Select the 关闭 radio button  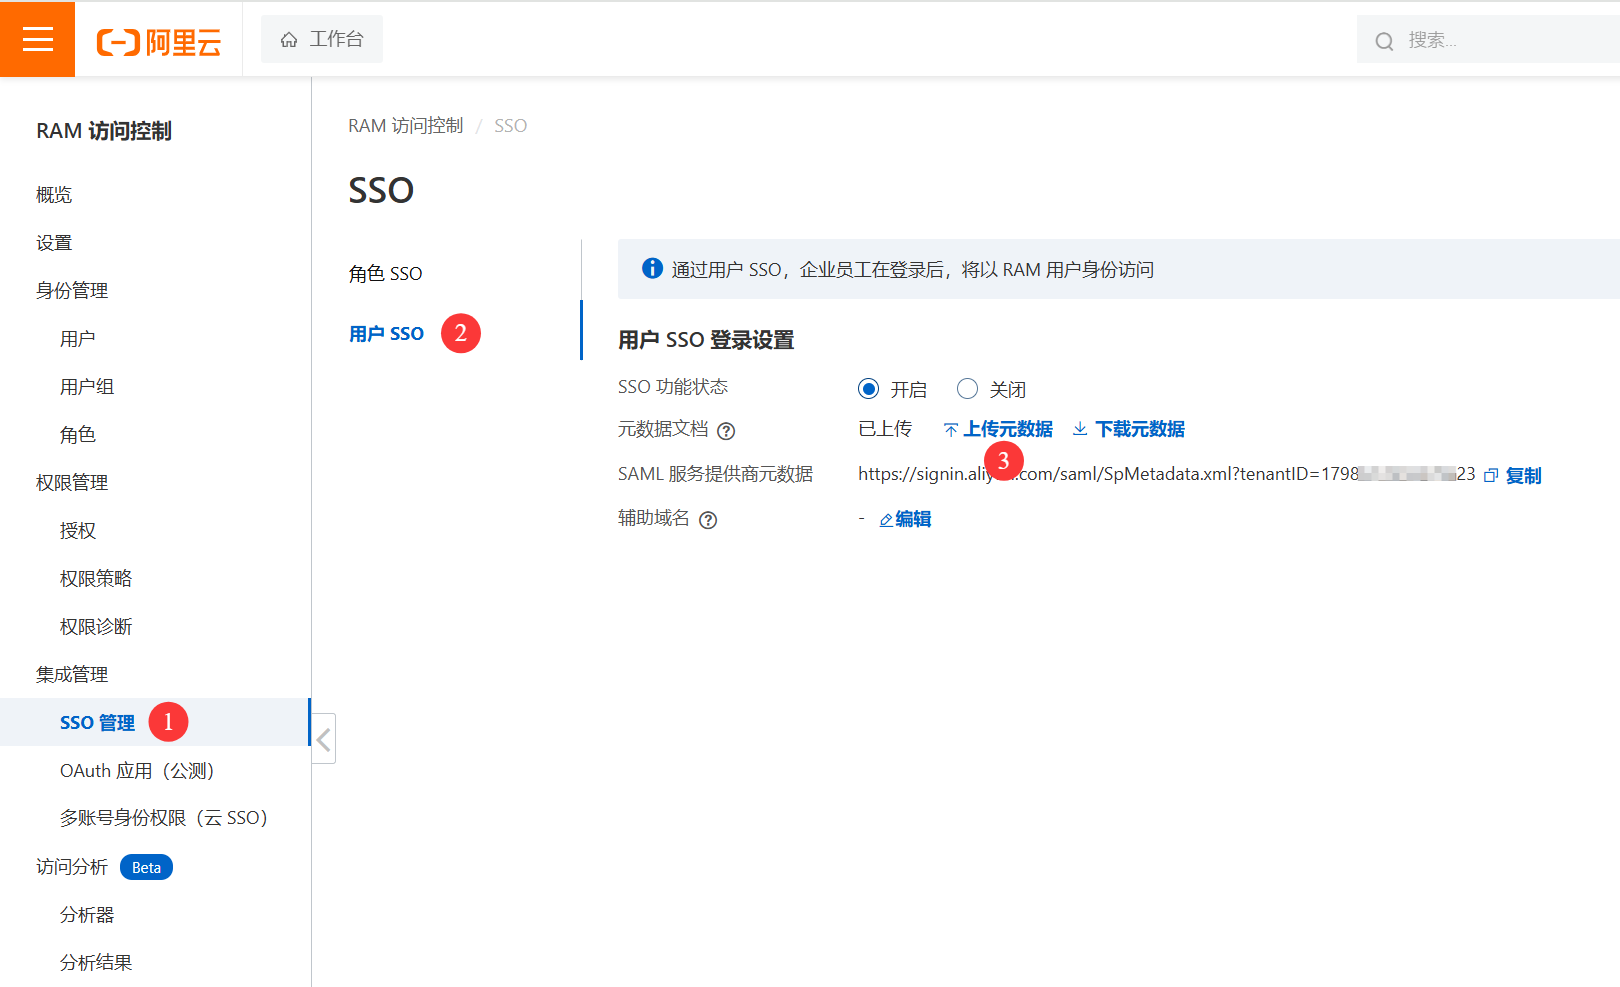967,389
